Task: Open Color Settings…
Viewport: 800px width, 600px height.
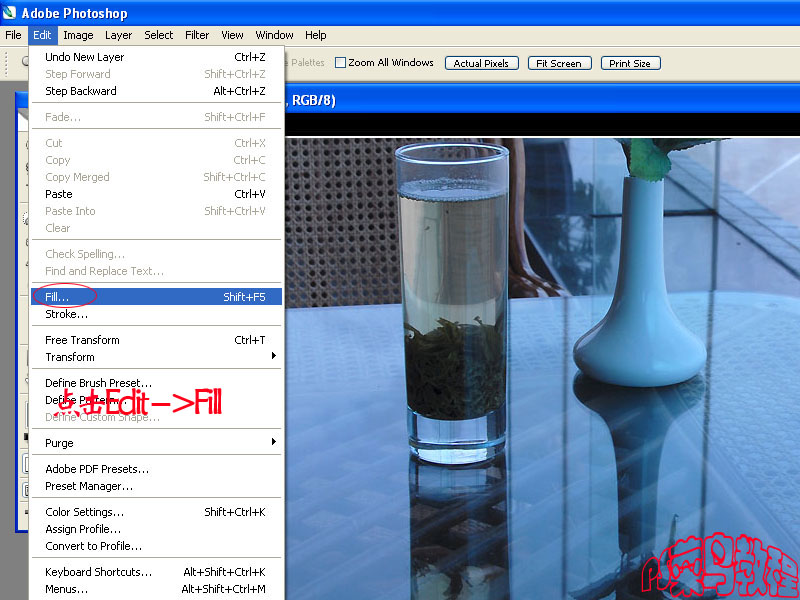Action: tap(156, 512)
